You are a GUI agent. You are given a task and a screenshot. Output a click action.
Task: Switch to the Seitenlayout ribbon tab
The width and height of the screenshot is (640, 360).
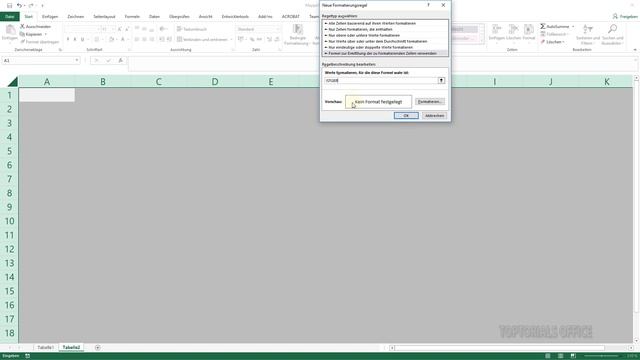[104, 16]
